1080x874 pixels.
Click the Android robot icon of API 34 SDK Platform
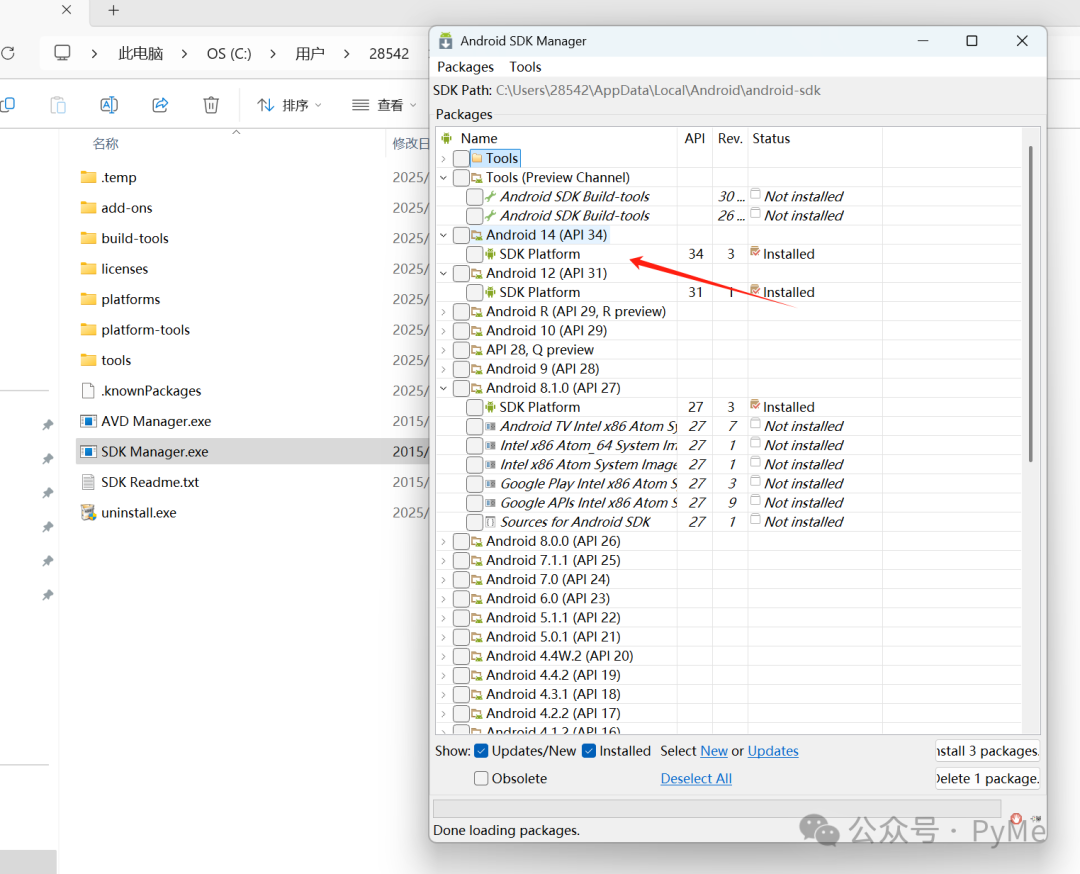490,254
